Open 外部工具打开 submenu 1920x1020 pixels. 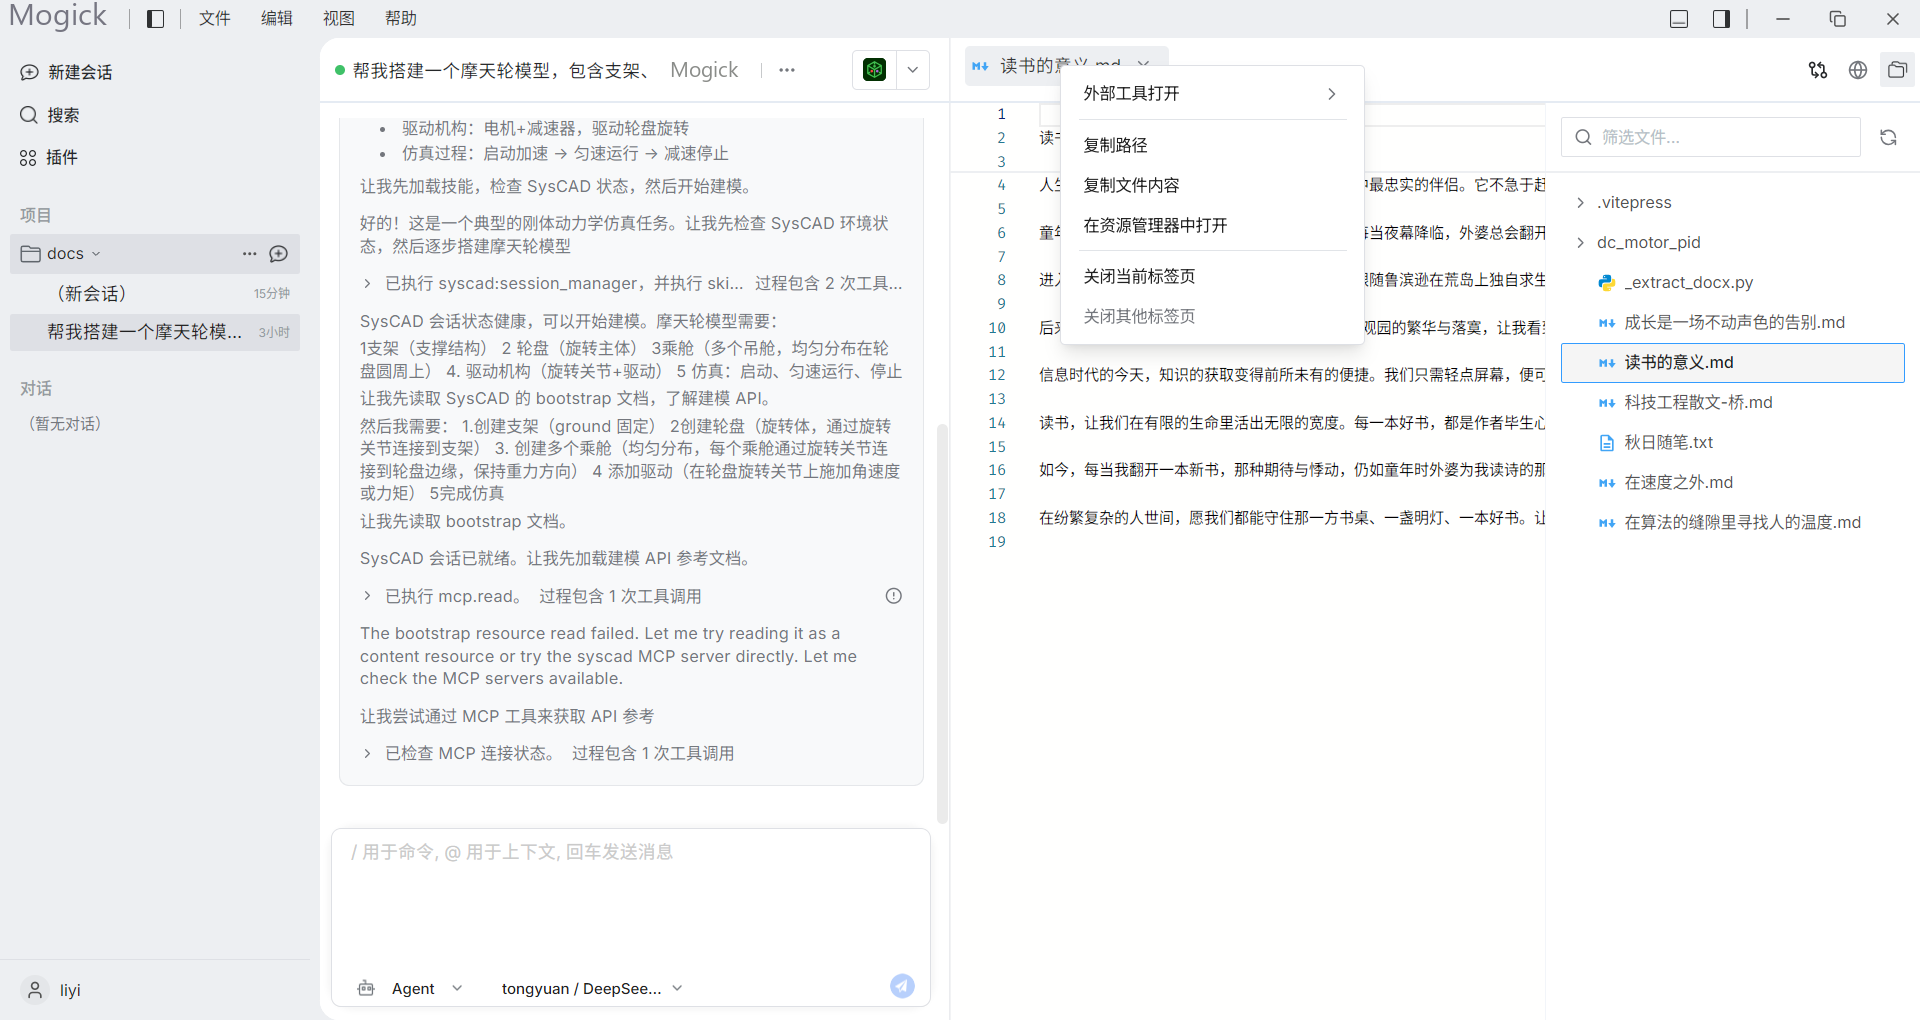(x=1212, y=93)
